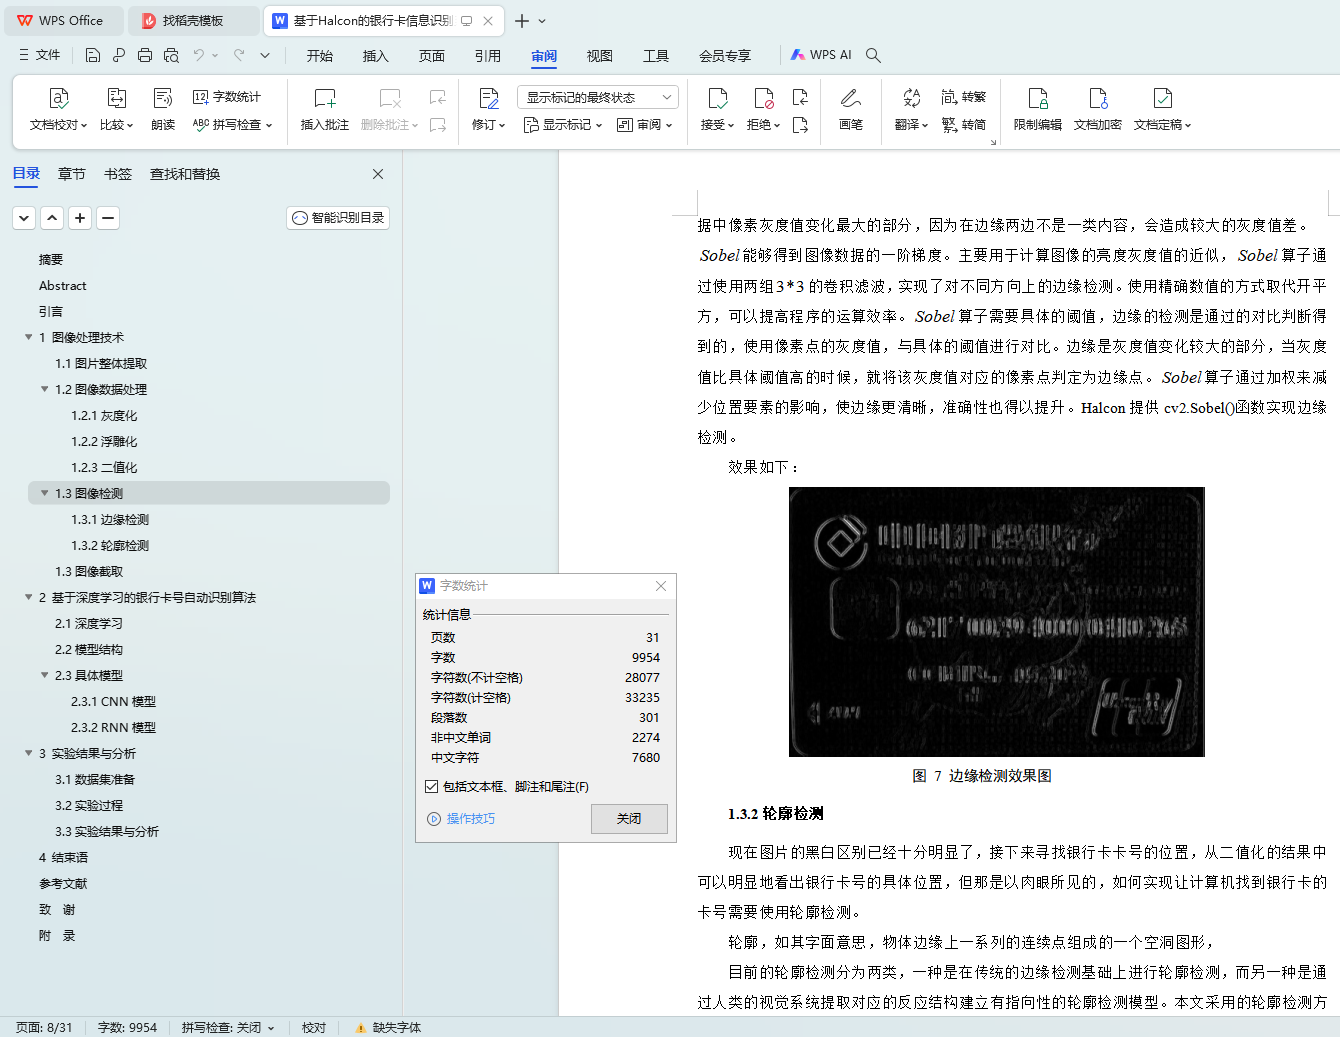Image resolution: width=1340 pixels, height=1037 pixels.
Task: Switch to the 开始 ribbon tab
Action: click(x=320, y=56)
